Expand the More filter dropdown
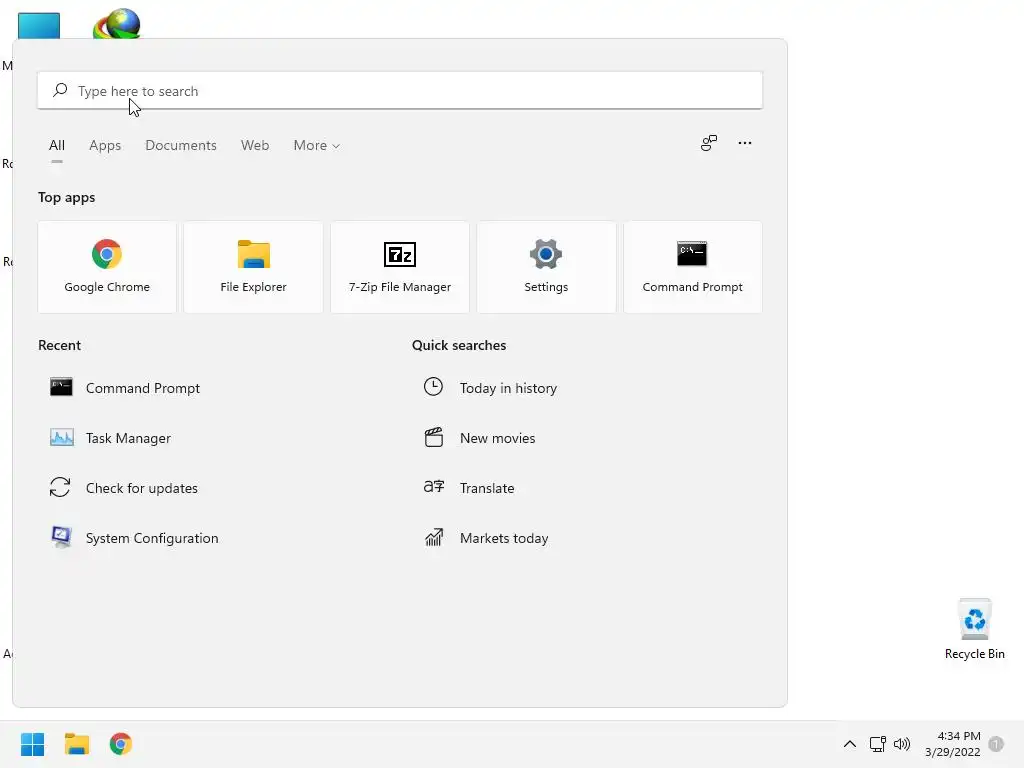The width and height of the screenshot is (1024, 768). click(317, 145)
